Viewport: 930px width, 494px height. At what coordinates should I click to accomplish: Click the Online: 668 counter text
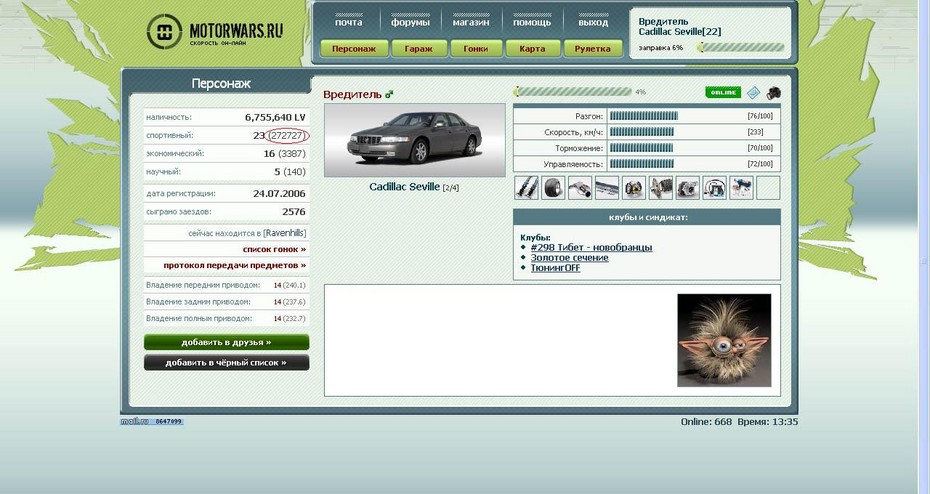pyautogui.click(x=706, y=422)
